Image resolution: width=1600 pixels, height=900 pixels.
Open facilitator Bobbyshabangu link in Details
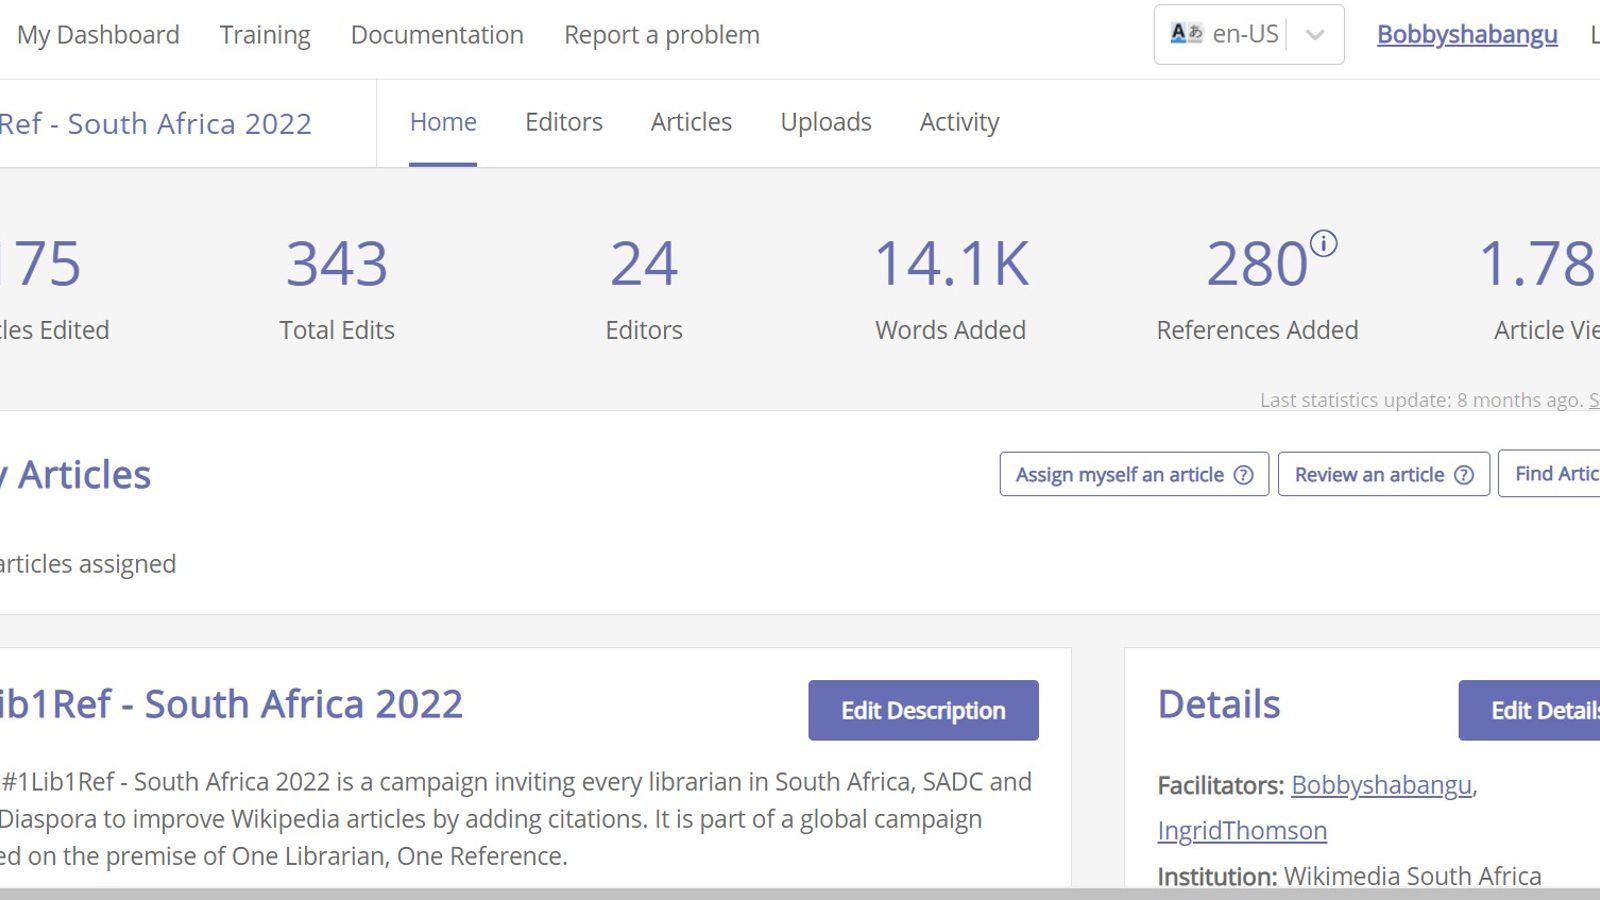click(1382, 786)
